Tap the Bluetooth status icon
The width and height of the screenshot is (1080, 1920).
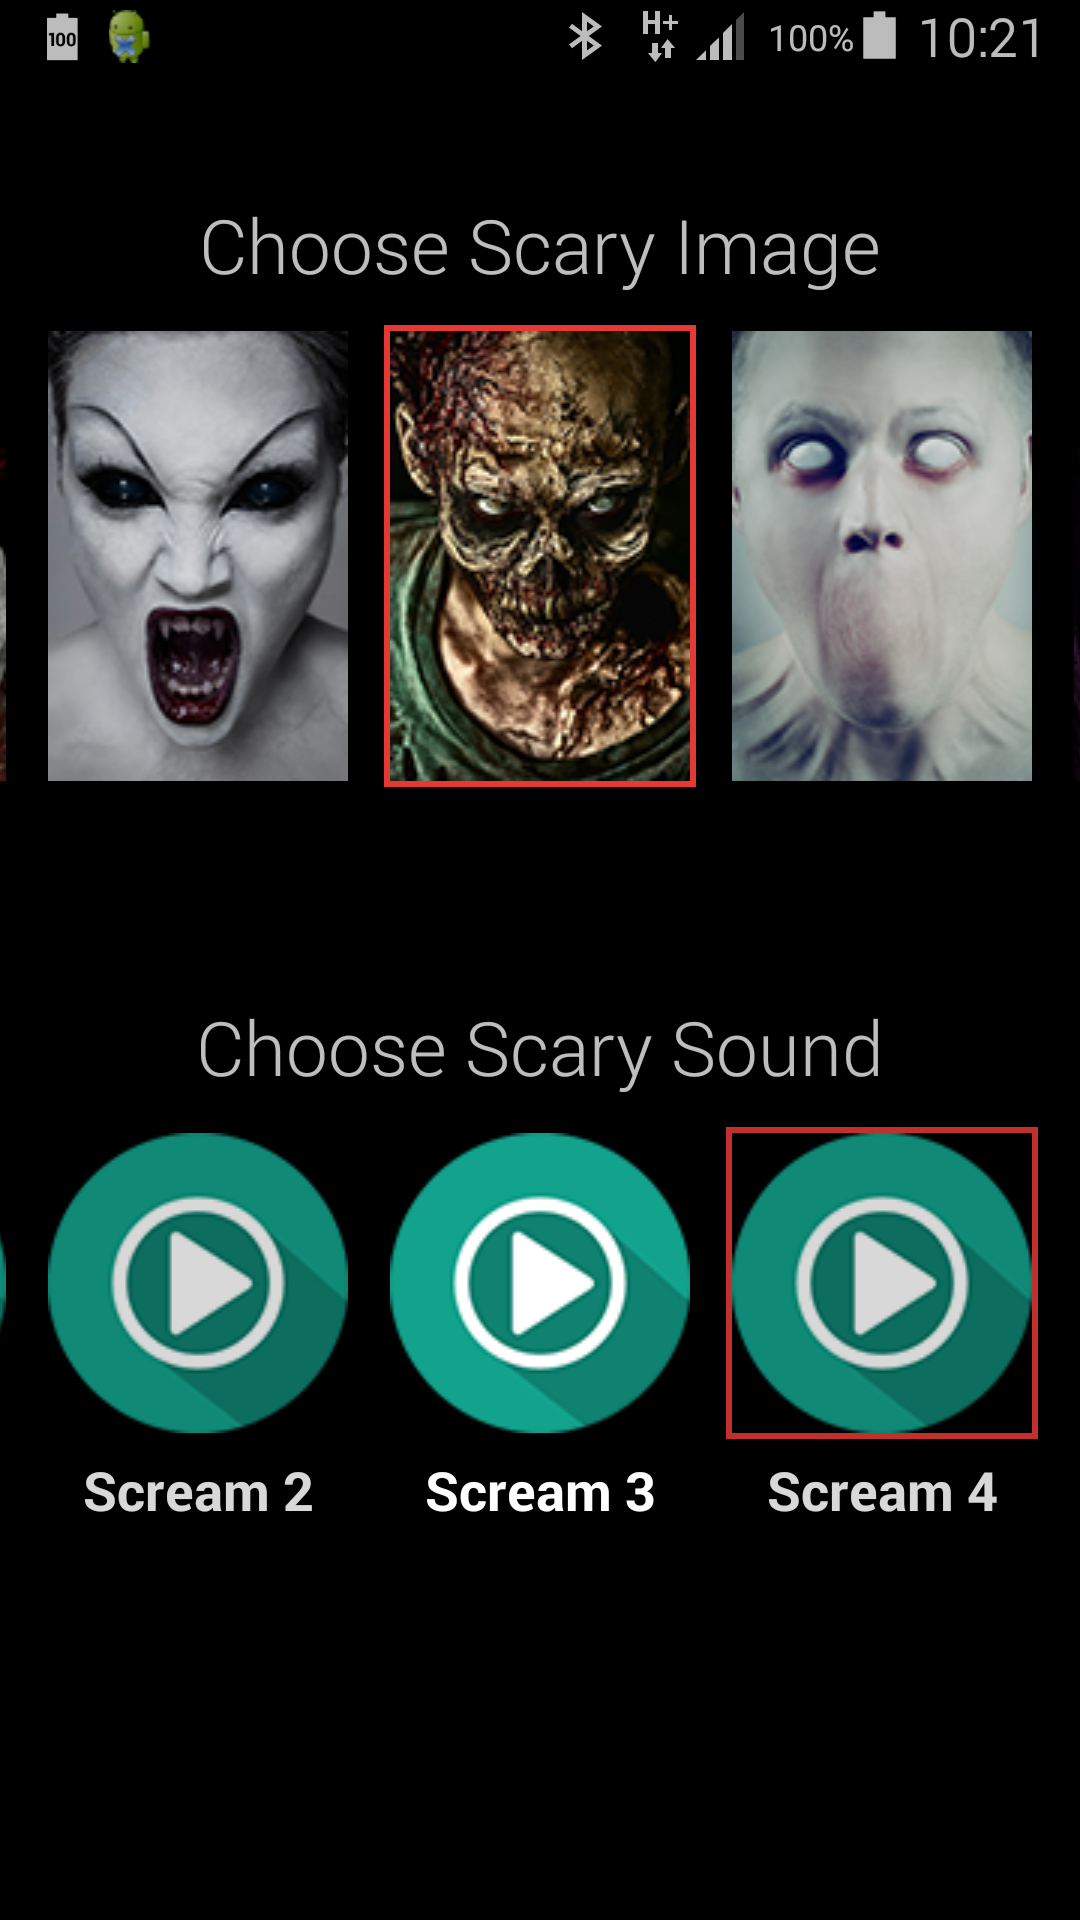pyautogui.click(x=585, y=38)
